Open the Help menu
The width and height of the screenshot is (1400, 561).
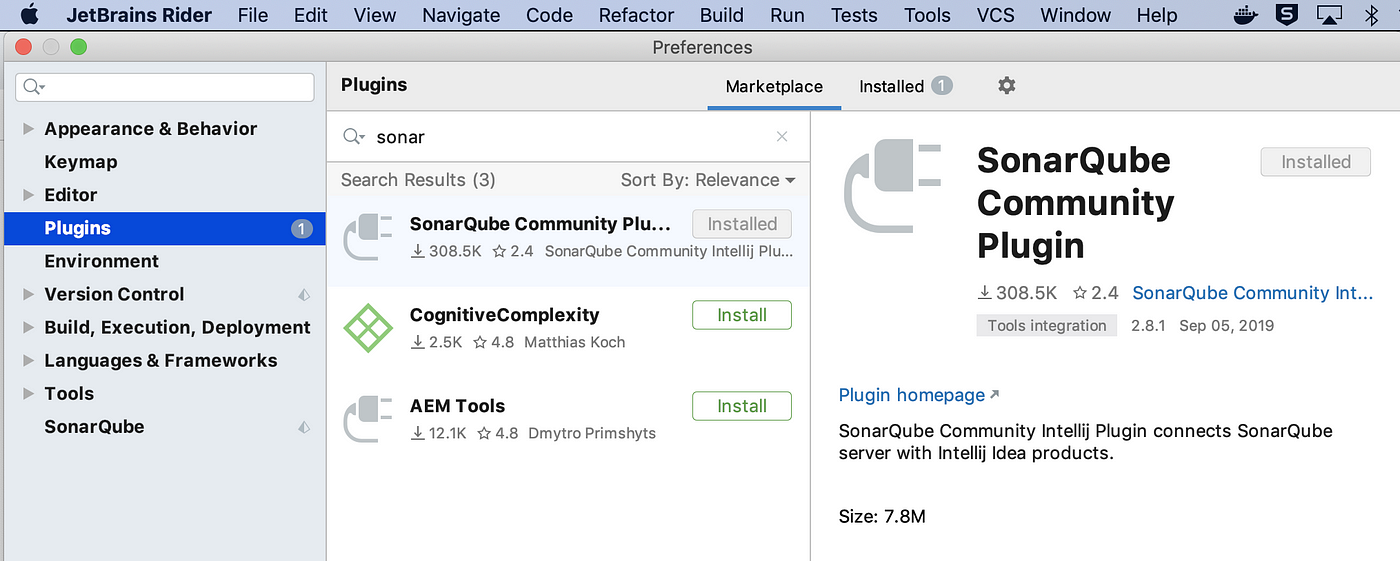point(1157,15)
